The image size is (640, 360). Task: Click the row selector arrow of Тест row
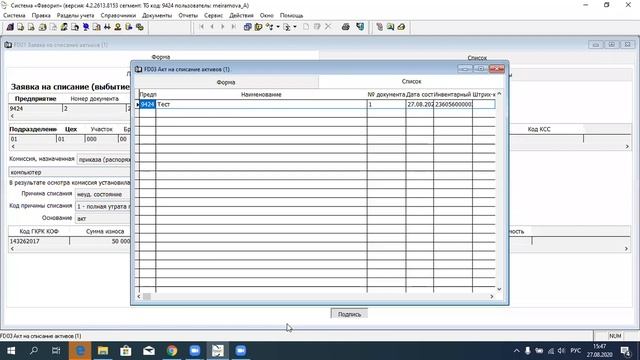tap(138, 104)
